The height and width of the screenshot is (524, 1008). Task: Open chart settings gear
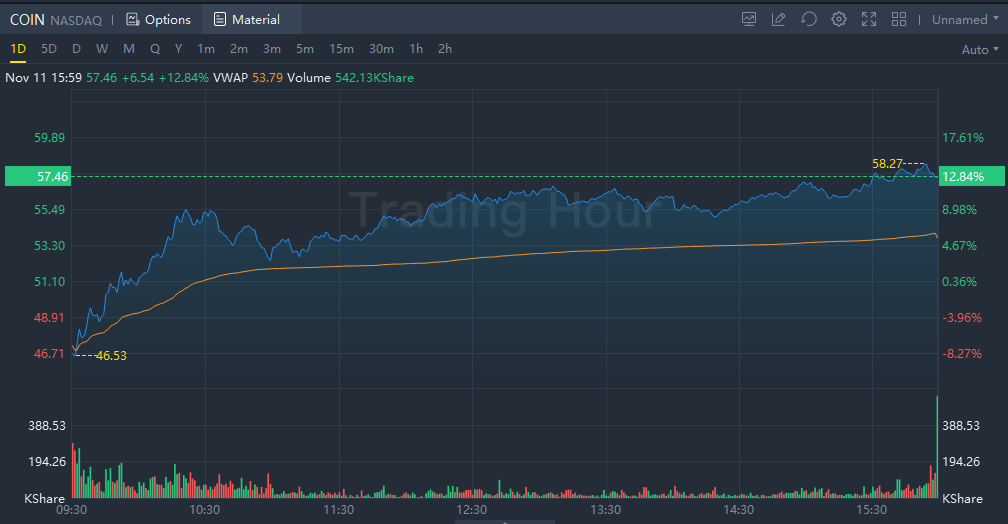click(839, 19)
